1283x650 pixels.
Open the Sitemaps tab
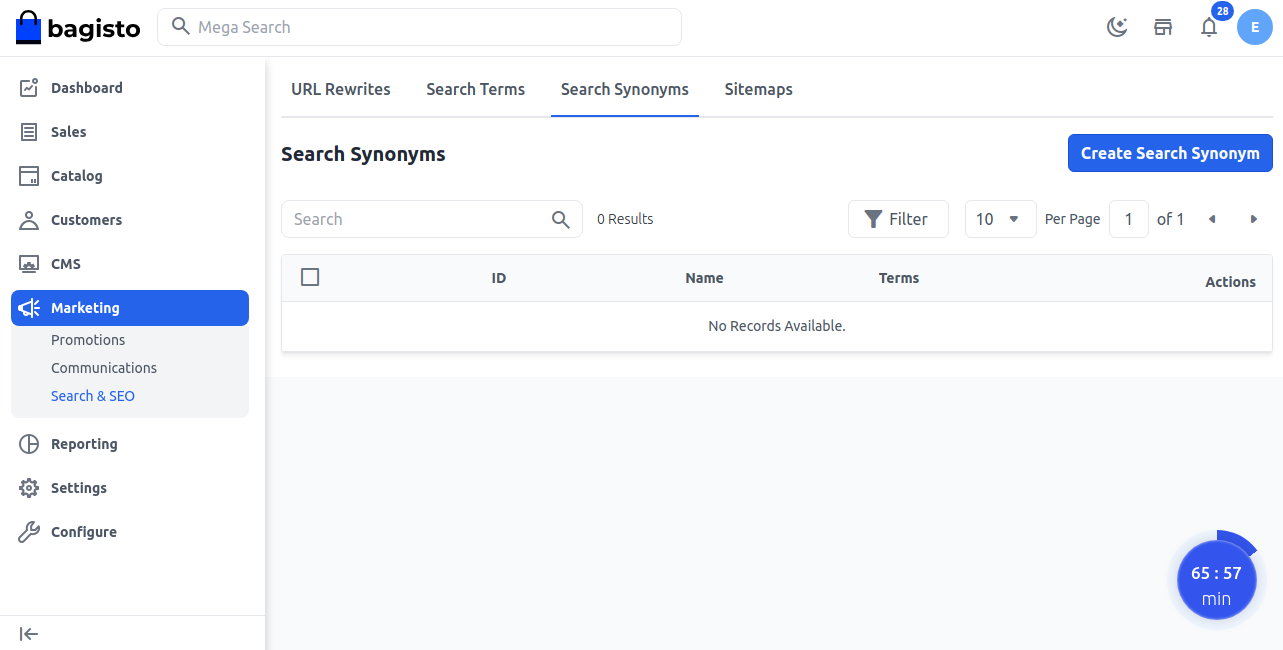758,89
